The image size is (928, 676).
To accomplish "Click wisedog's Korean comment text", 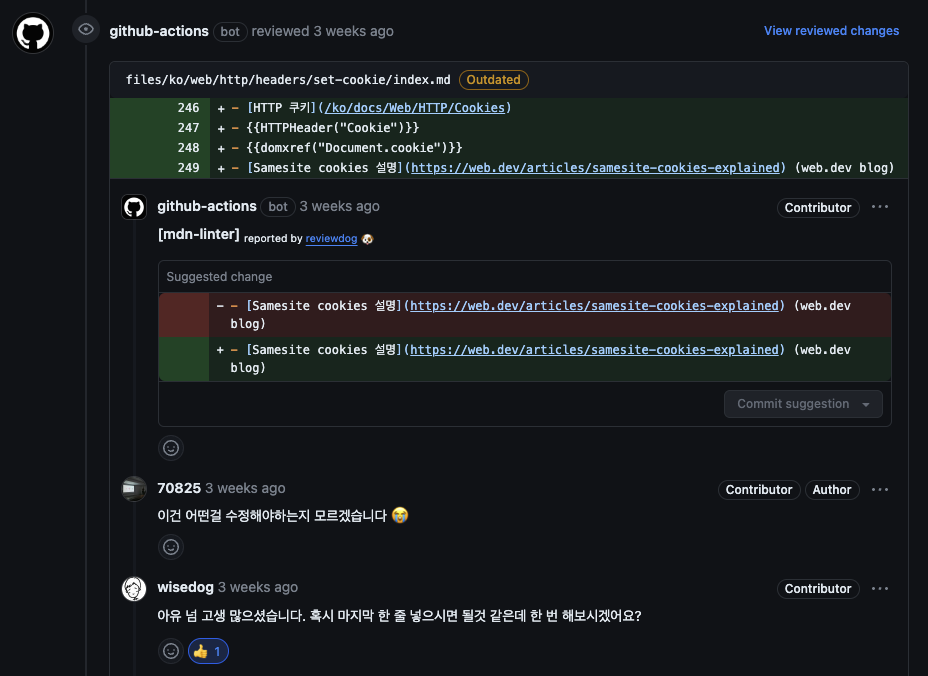I will [399, 616].
